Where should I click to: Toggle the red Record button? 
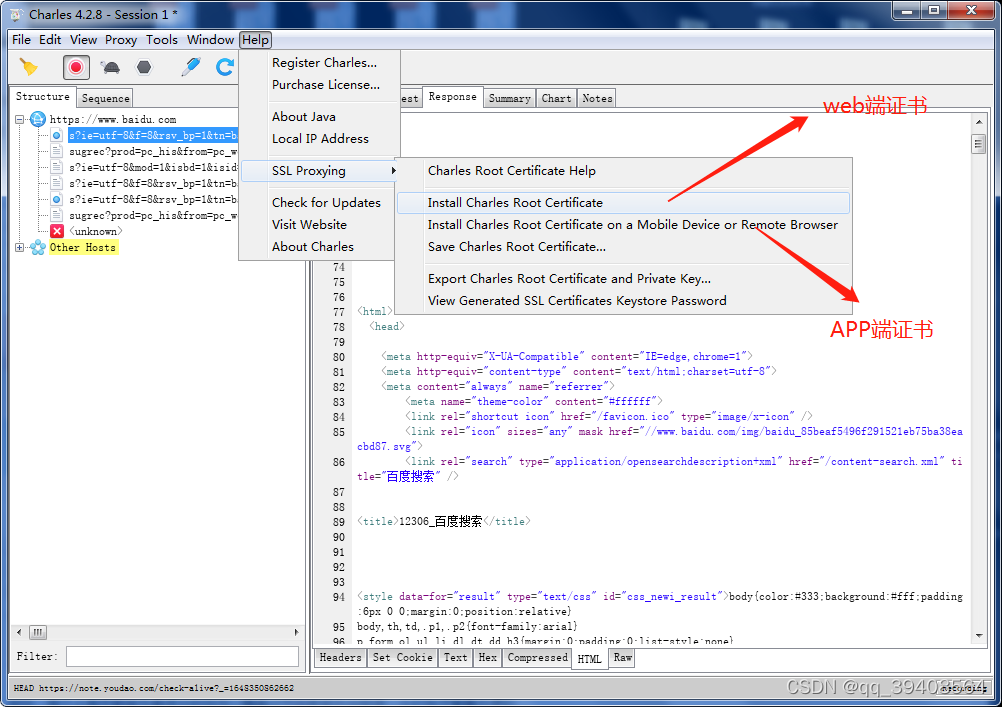coord(76,67)
